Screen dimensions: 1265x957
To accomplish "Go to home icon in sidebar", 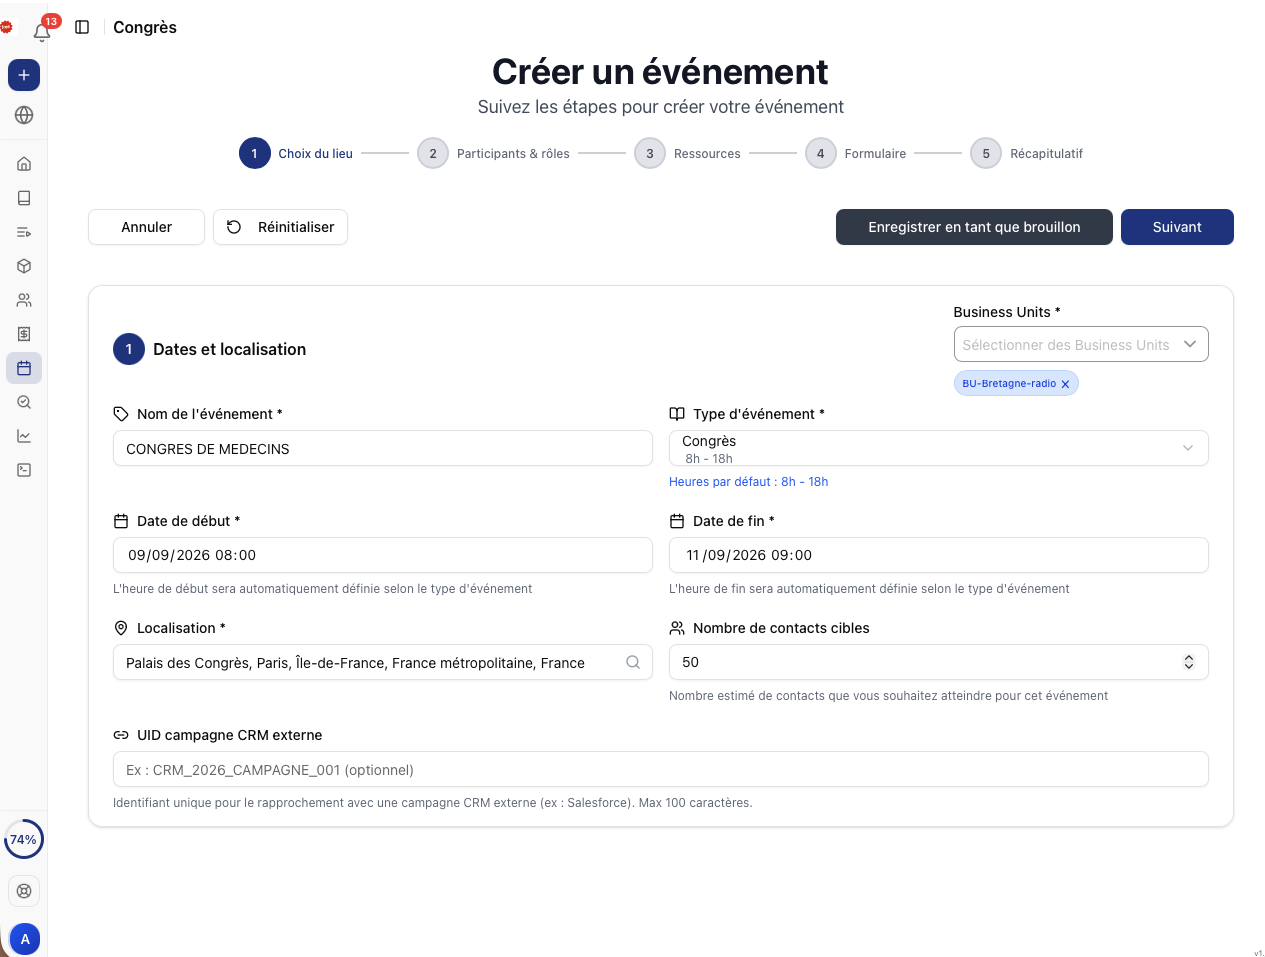I will point(24,164).
